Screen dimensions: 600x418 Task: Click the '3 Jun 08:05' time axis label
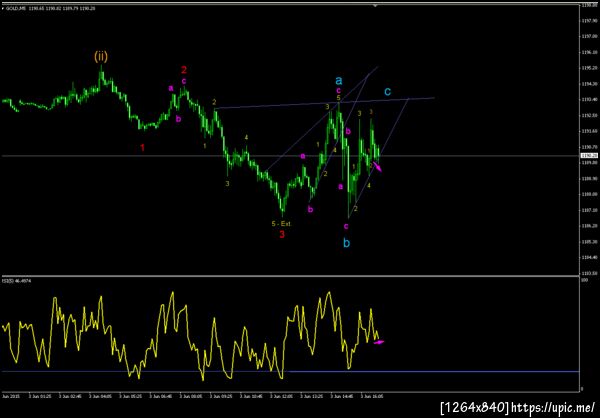[190, 397]
